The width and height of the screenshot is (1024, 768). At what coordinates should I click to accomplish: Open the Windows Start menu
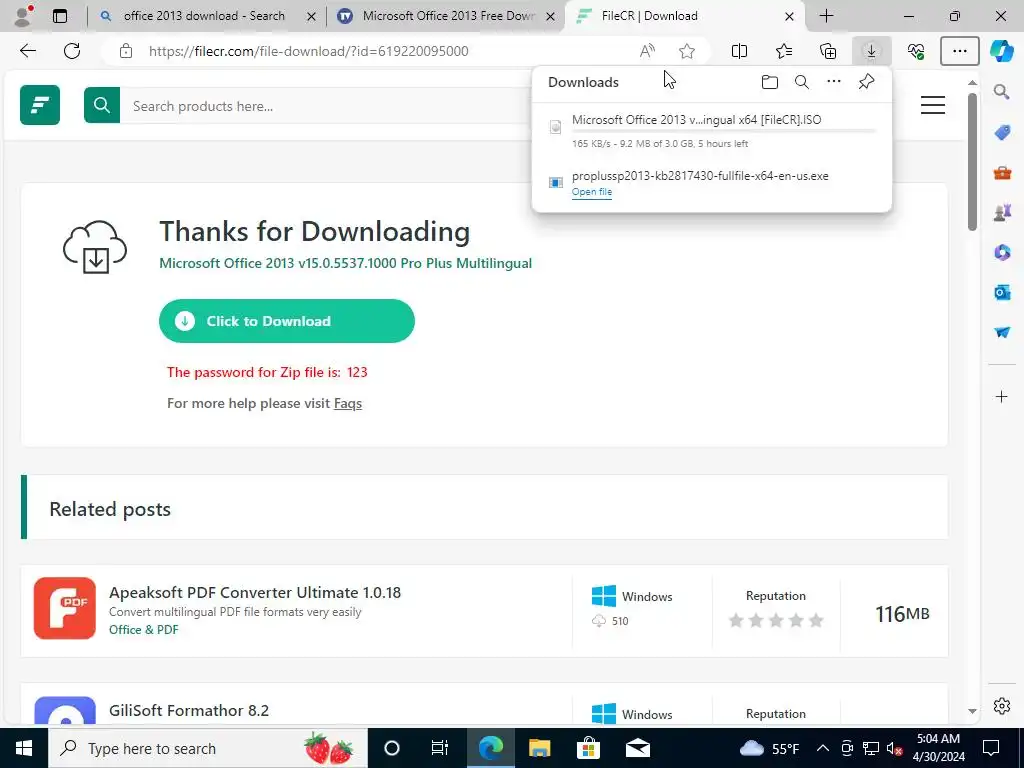24,748
